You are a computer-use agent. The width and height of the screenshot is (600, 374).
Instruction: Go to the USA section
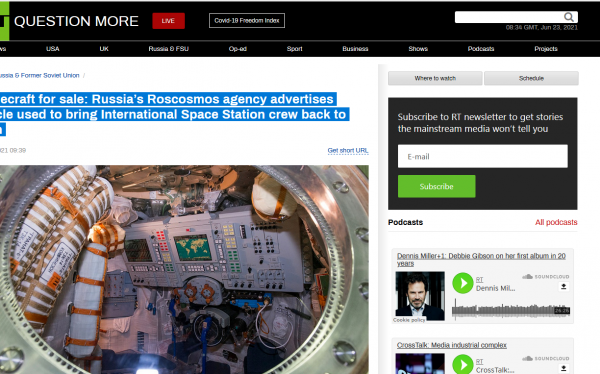53,49
